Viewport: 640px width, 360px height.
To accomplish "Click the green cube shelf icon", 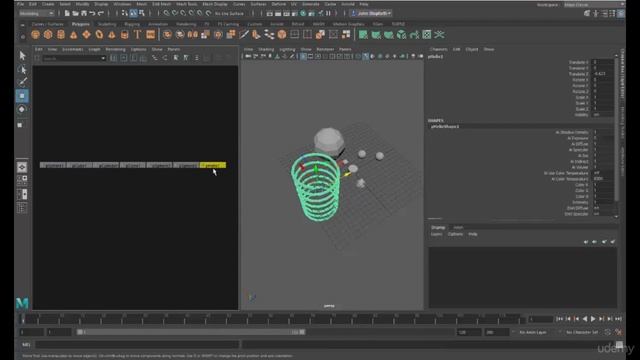I will [x=401, y=35].
